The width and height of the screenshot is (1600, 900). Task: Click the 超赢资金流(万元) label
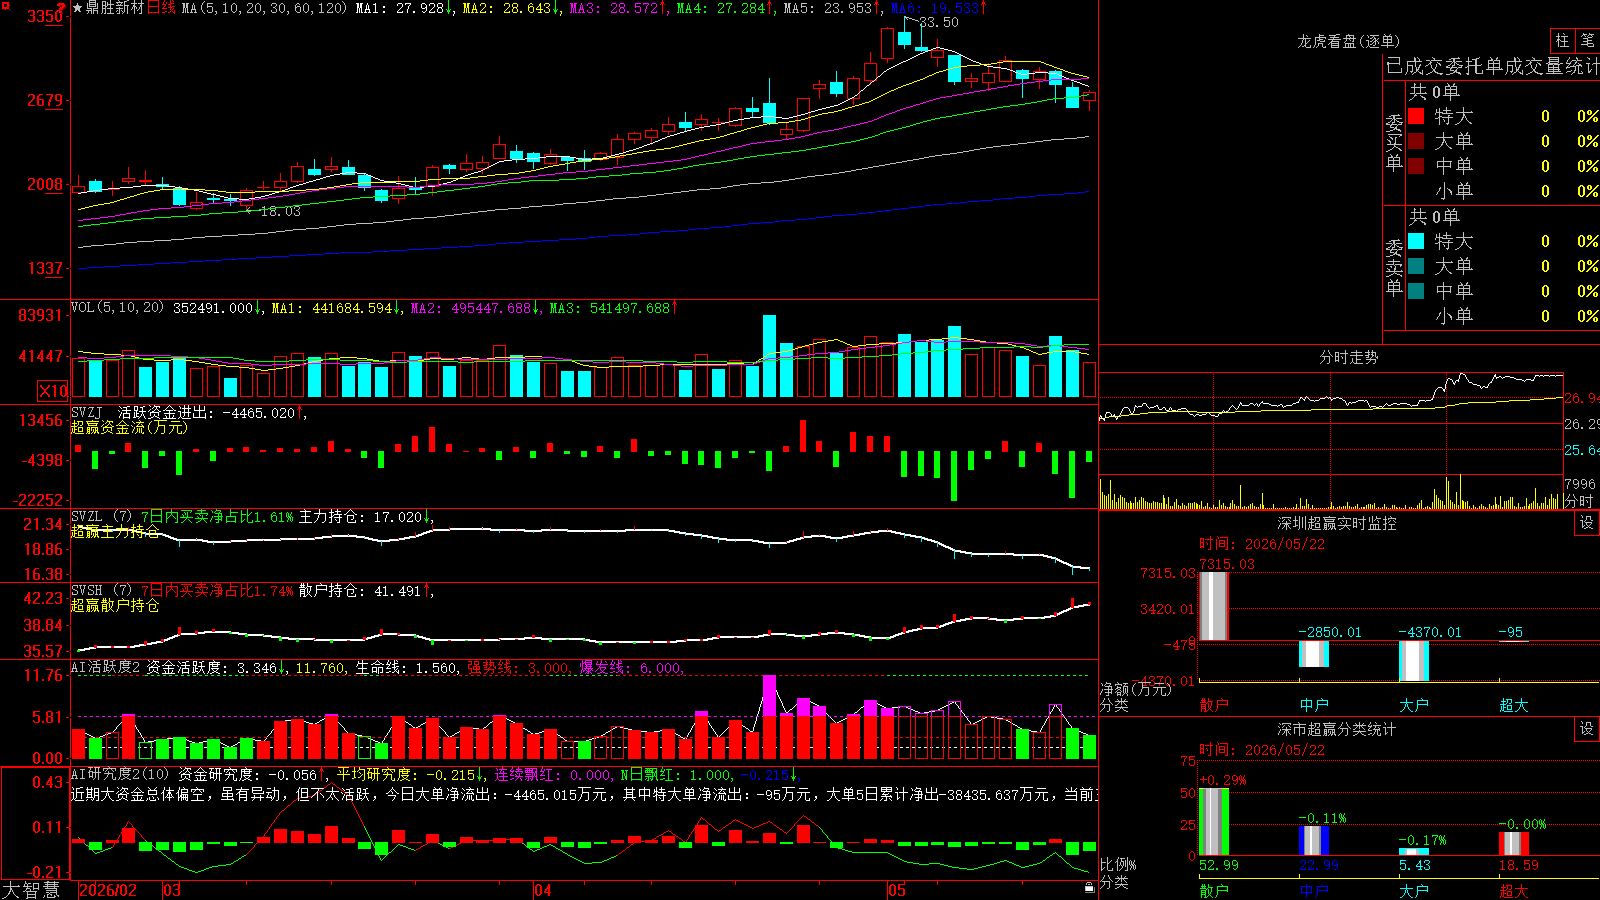click(129, 427)
